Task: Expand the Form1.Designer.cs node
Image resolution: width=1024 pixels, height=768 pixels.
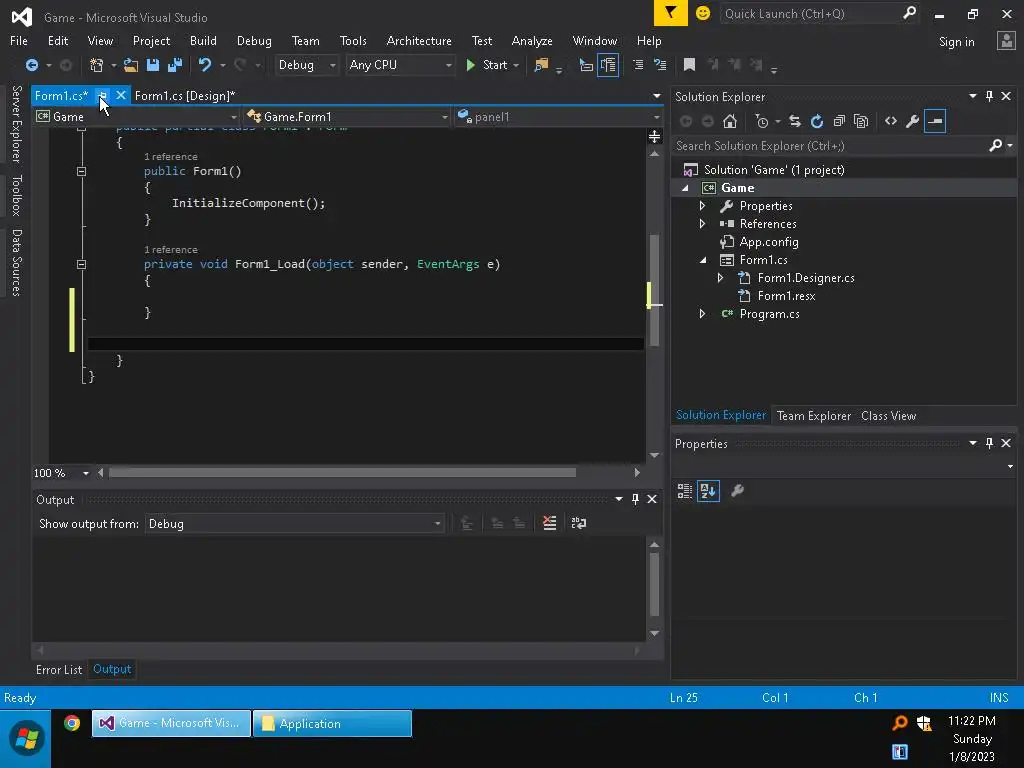Action: click(x=720, y=278)
